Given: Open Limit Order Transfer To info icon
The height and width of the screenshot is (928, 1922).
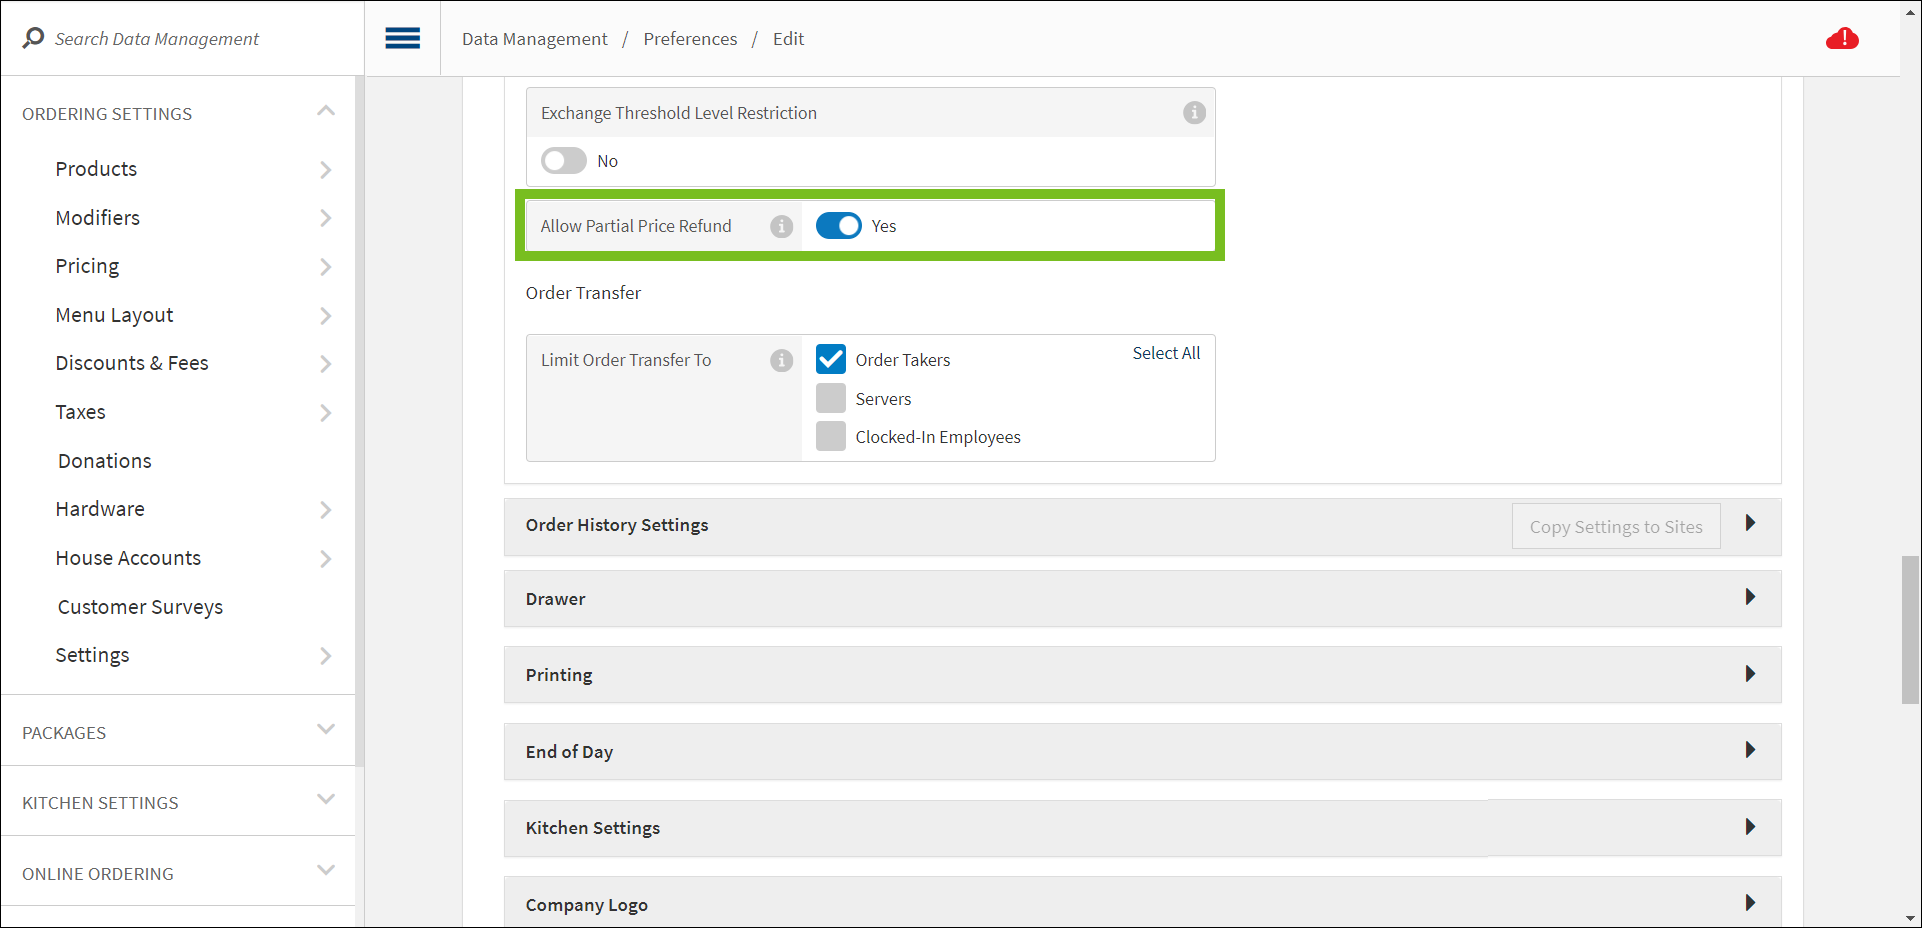Looking at the screenshot, I should [x=781, y=361].
